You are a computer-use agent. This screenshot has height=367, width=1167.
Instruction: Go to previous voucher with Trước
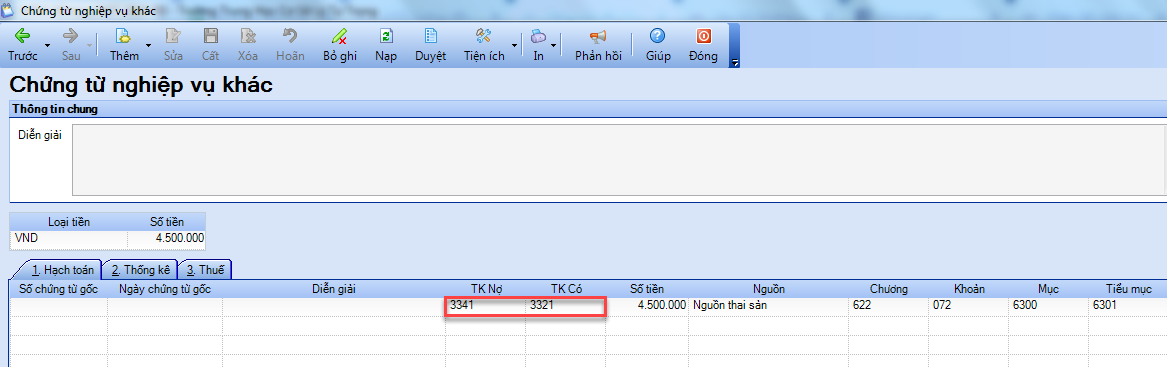[22, 45]
